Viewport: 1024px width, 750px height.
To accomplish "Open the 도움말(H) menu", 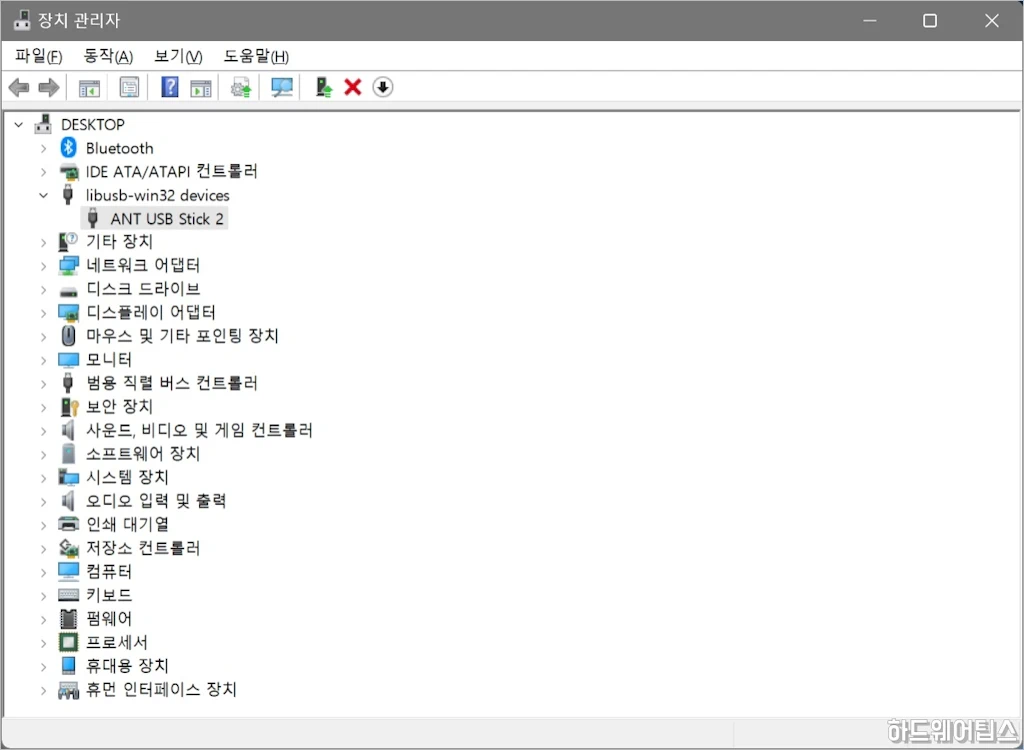I will (x=256, y=56).
